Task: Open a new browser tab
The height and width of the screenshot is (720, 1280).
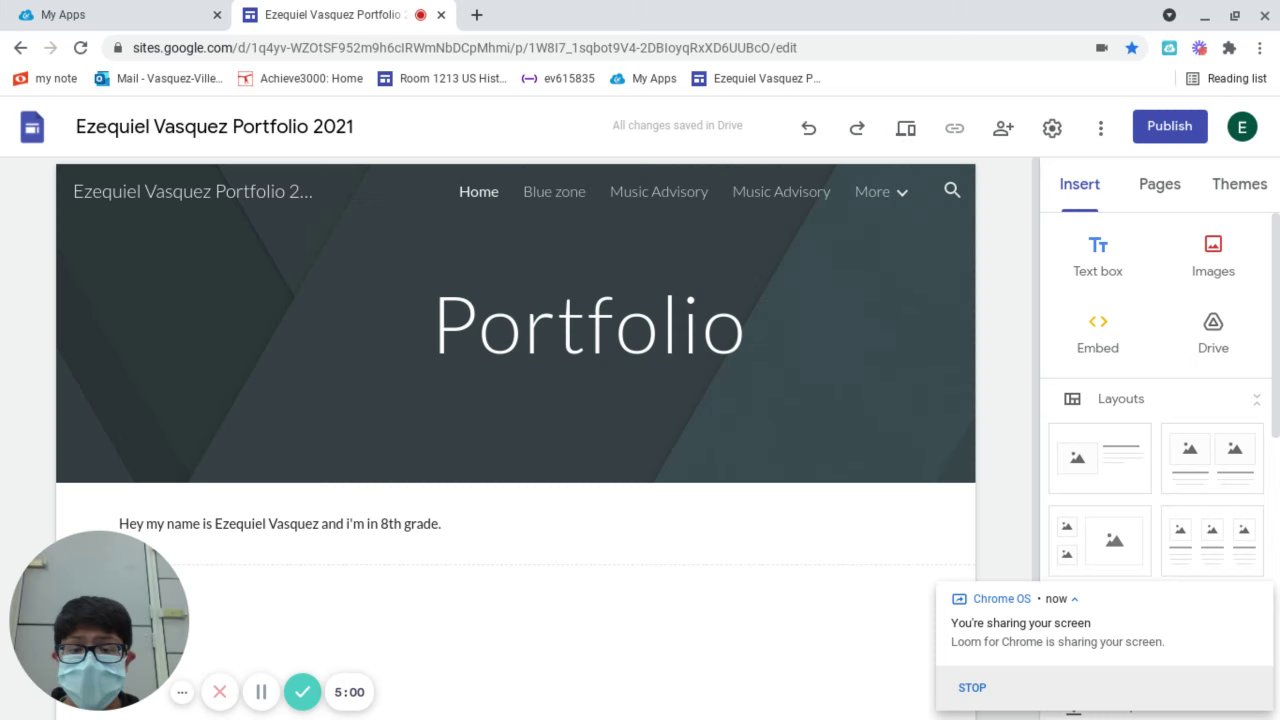Action: click(x=477, y=15)
